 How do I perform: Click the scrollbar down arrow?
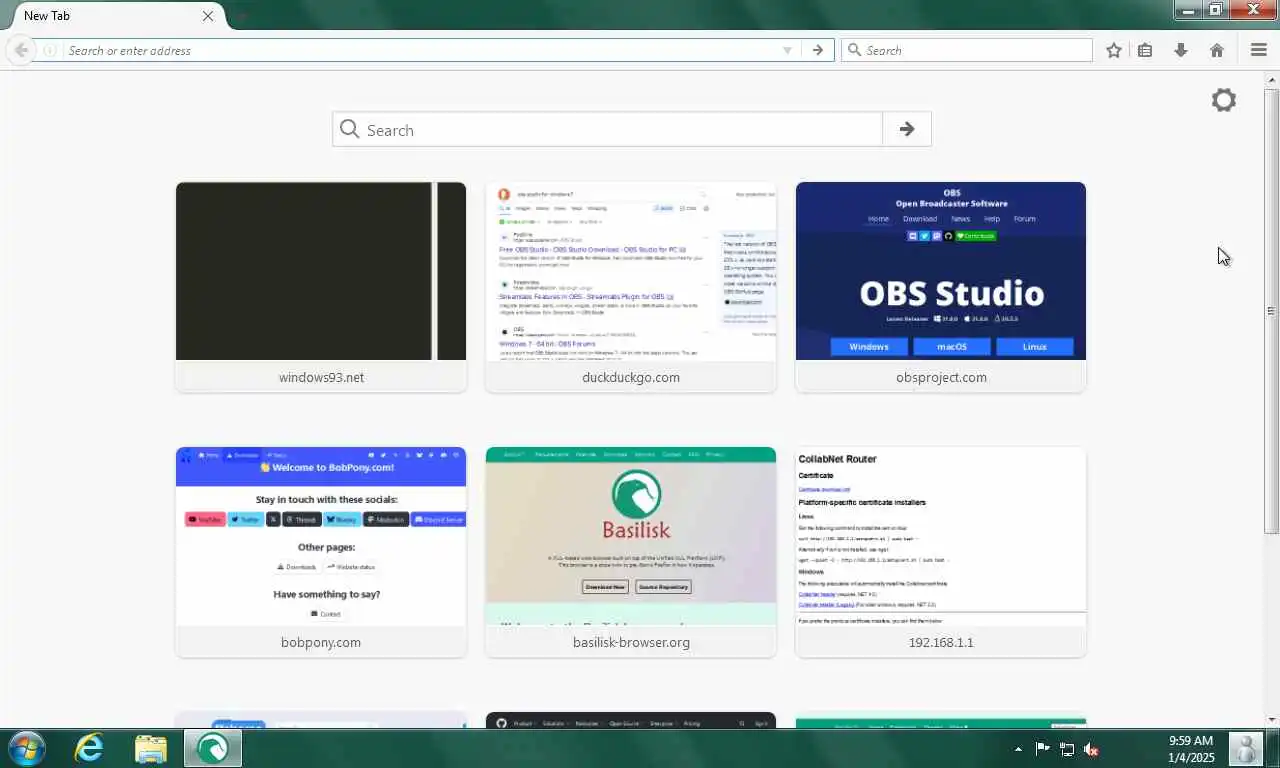pyautogui.click(x=1271, y=719)
